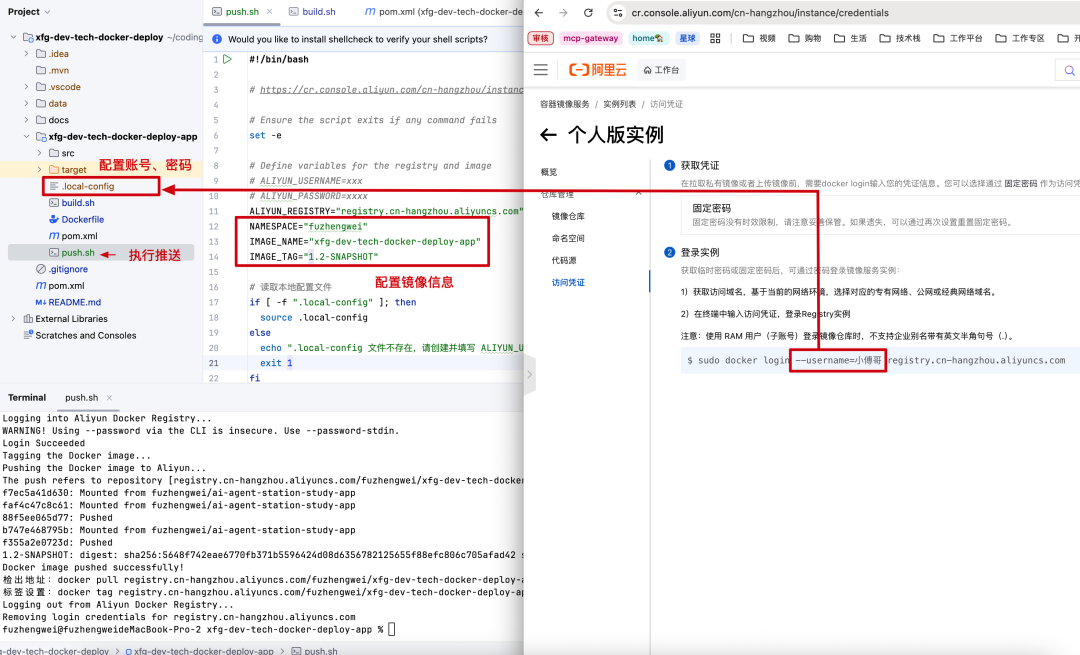This screenshot has height=655, width=1080.
Task: Open the Project view dropdown
Action: [29, 12]
